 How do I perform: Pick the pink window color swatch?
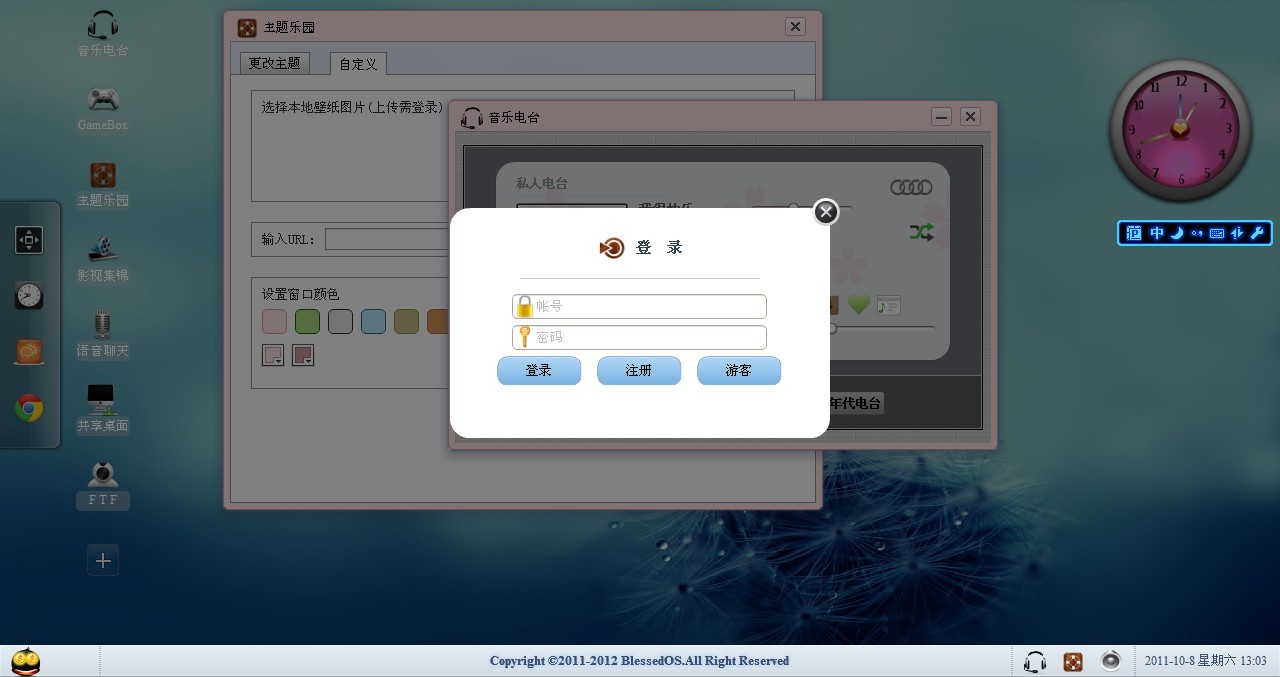pos(274,321)
